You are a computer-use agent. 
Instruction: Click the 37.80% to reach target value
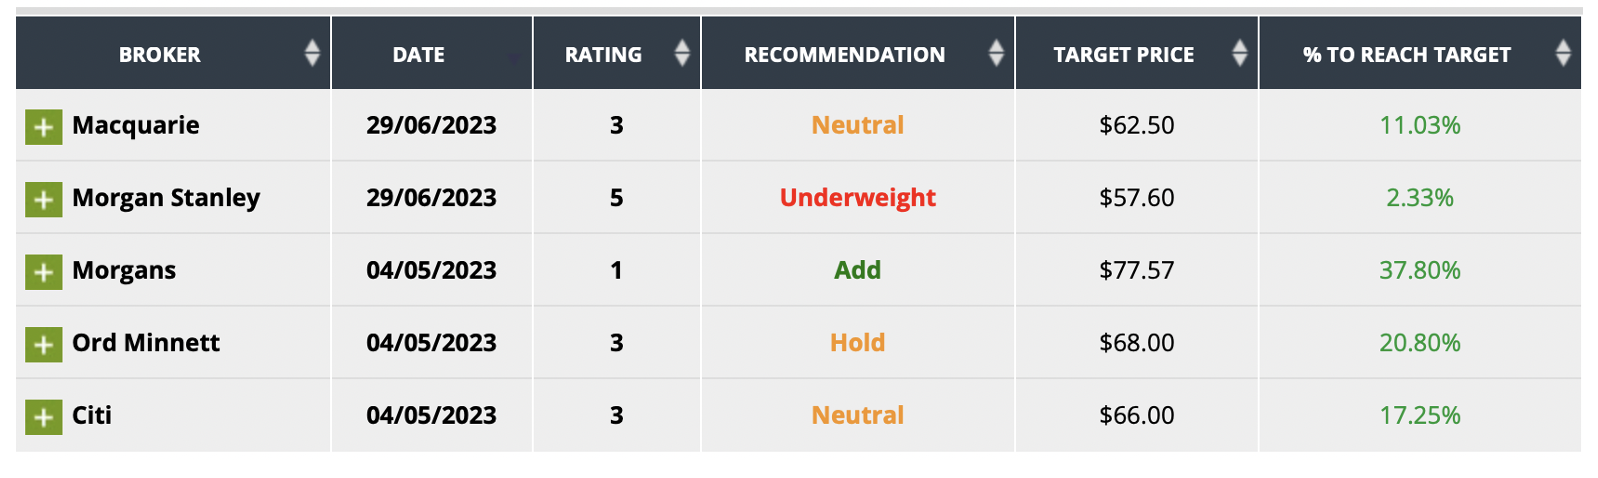tap(1419, 270)
